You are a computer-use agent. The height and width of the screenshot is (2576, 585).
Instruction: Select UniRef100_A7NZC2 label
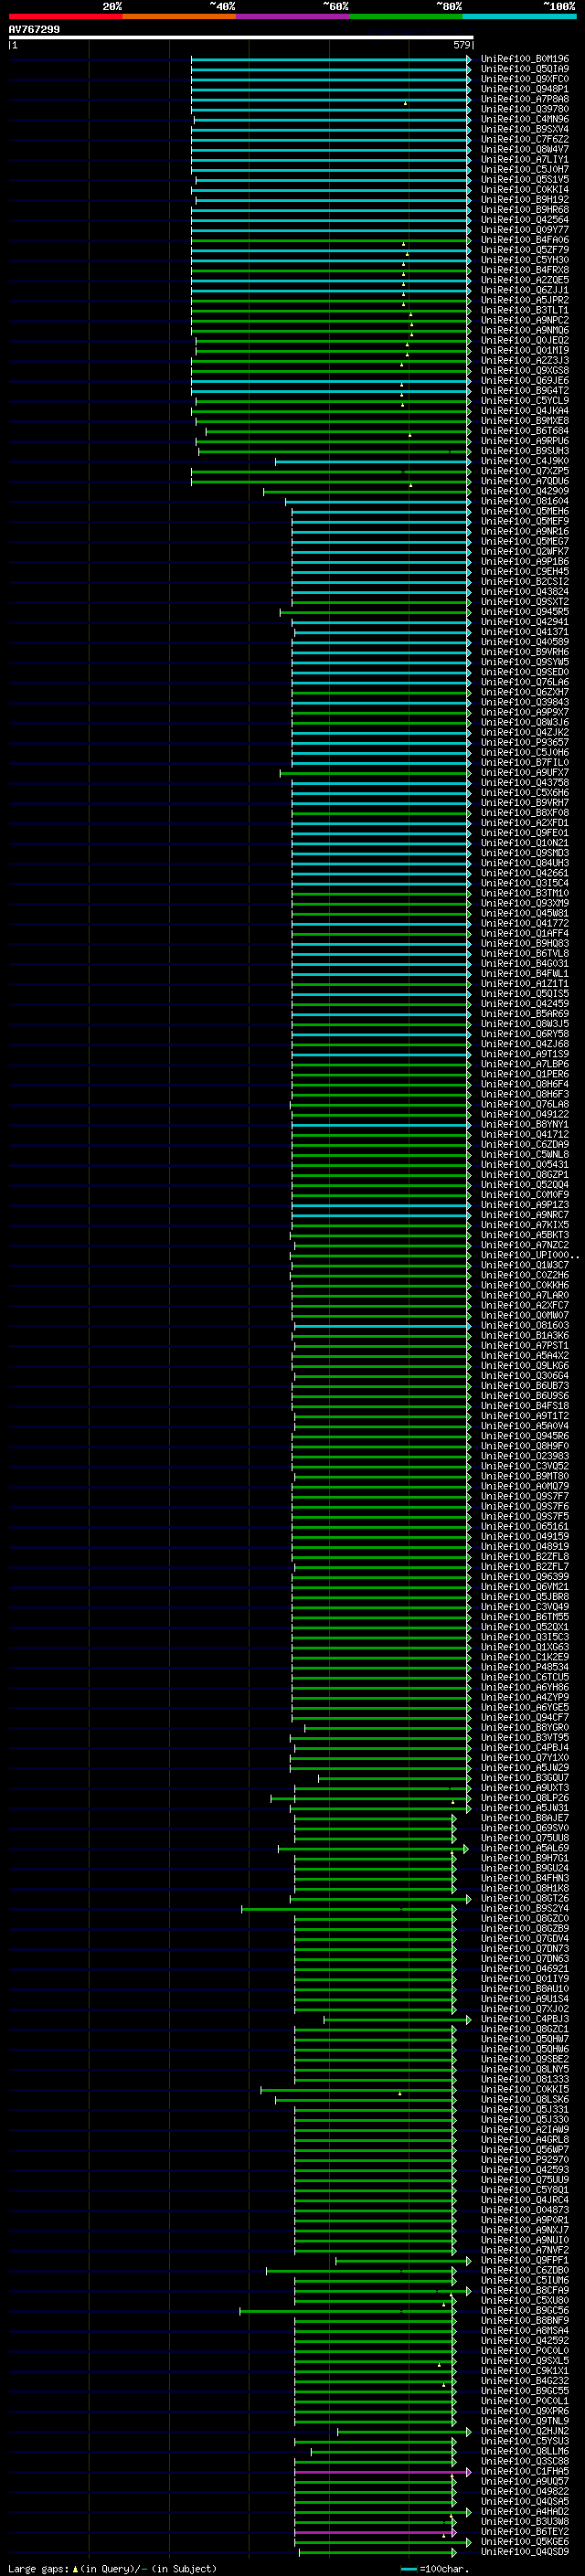525,1245
